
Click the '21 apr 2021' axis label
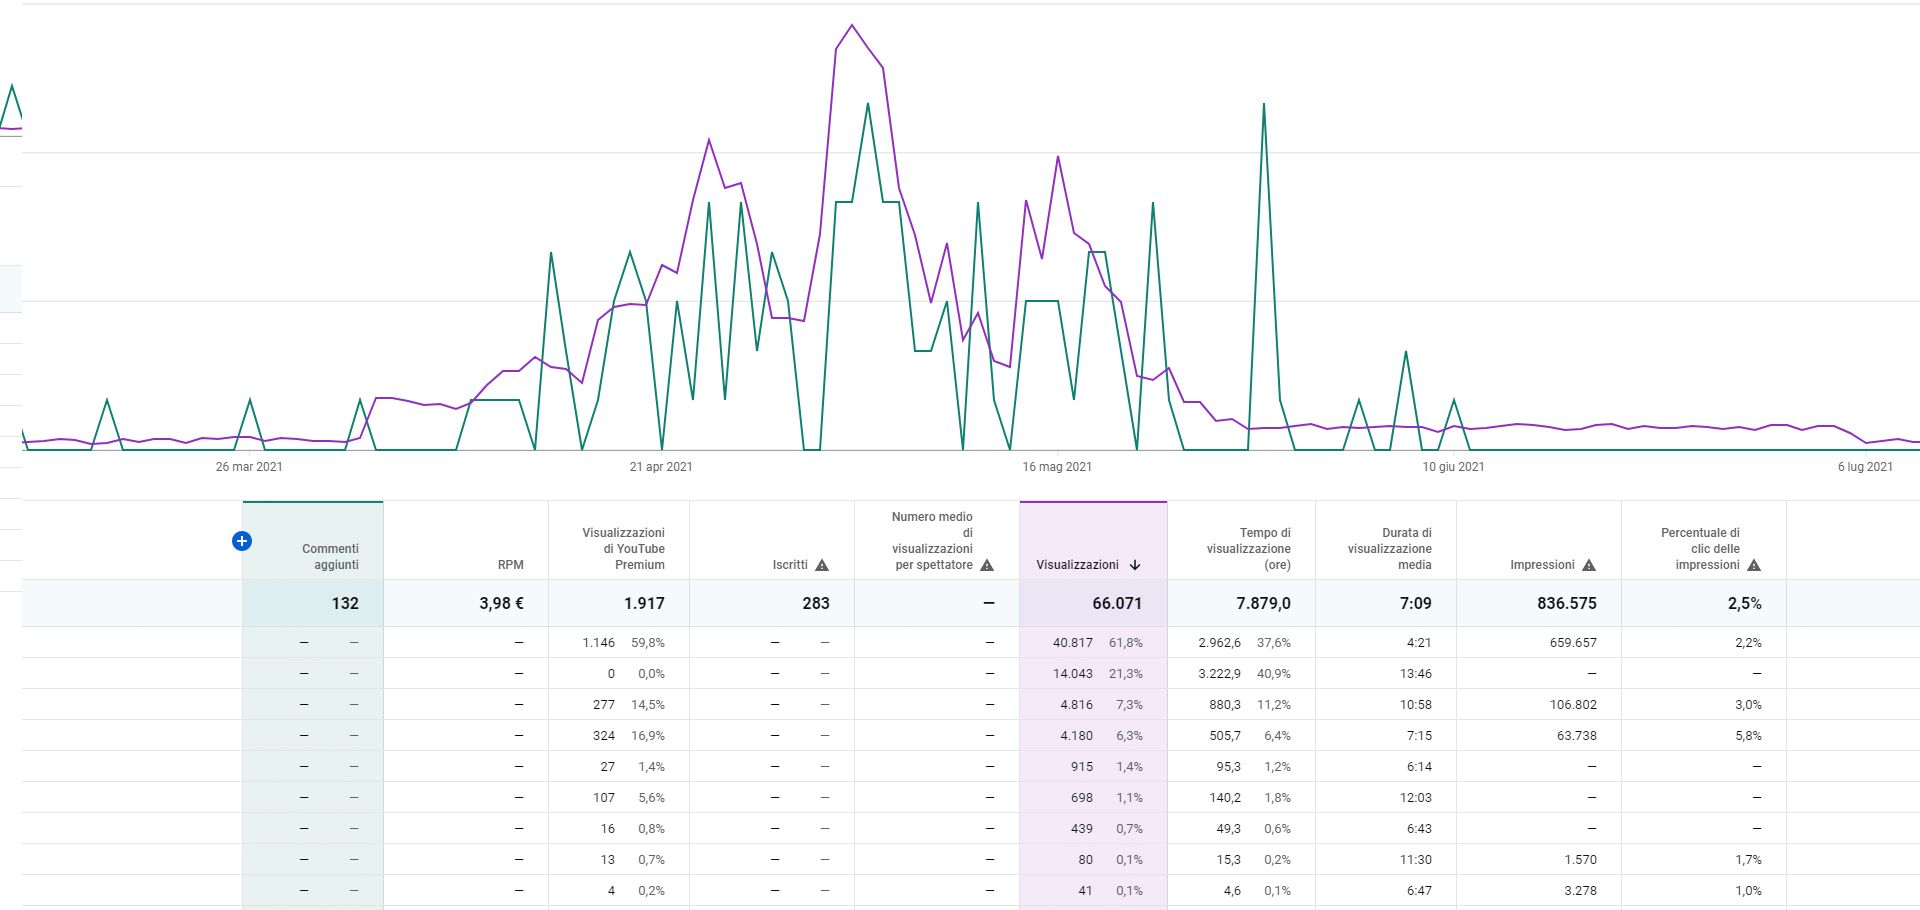(x=661, y=467)
